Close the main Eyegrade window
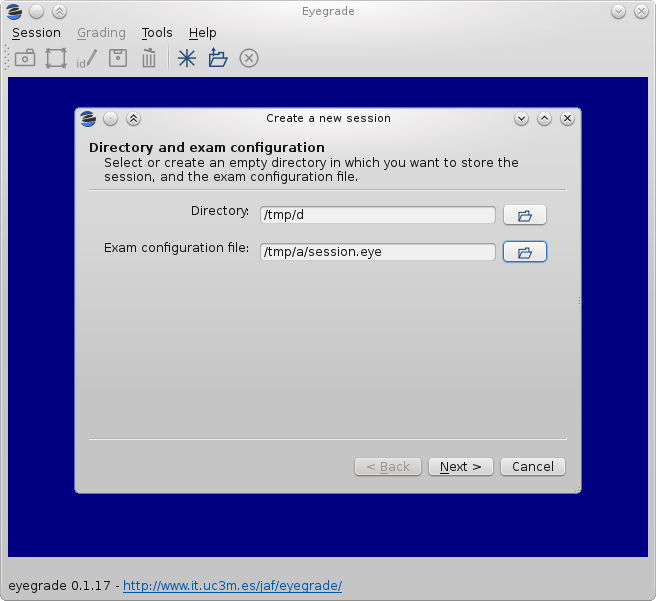This screenshot has width=656, height=601. coord(641,12)
